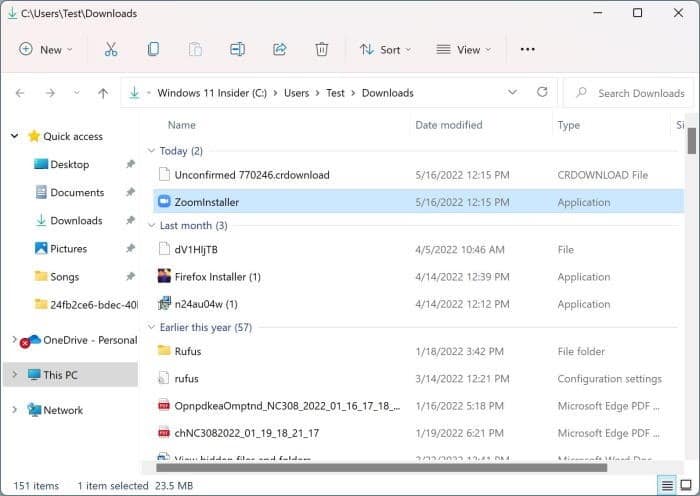700x496 pixels.
Task: Click 4/5/2022 10:46 AM date text
Action: coord(460,250)
